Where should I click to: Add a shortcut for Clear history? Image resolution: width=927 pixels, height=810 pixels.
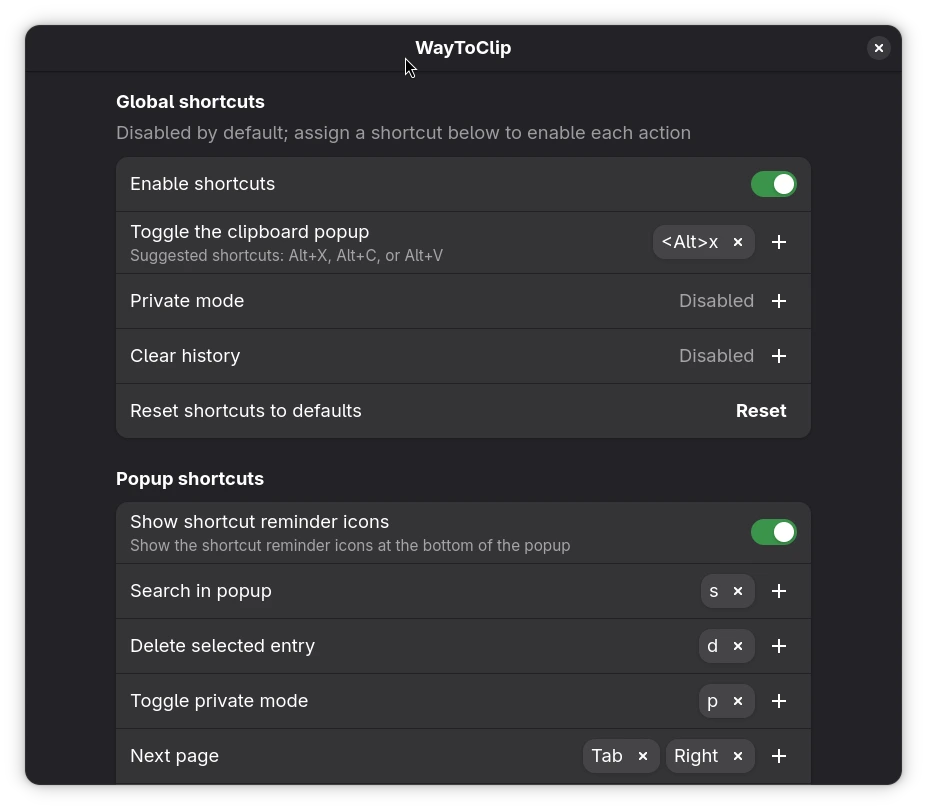pos(779,356)
